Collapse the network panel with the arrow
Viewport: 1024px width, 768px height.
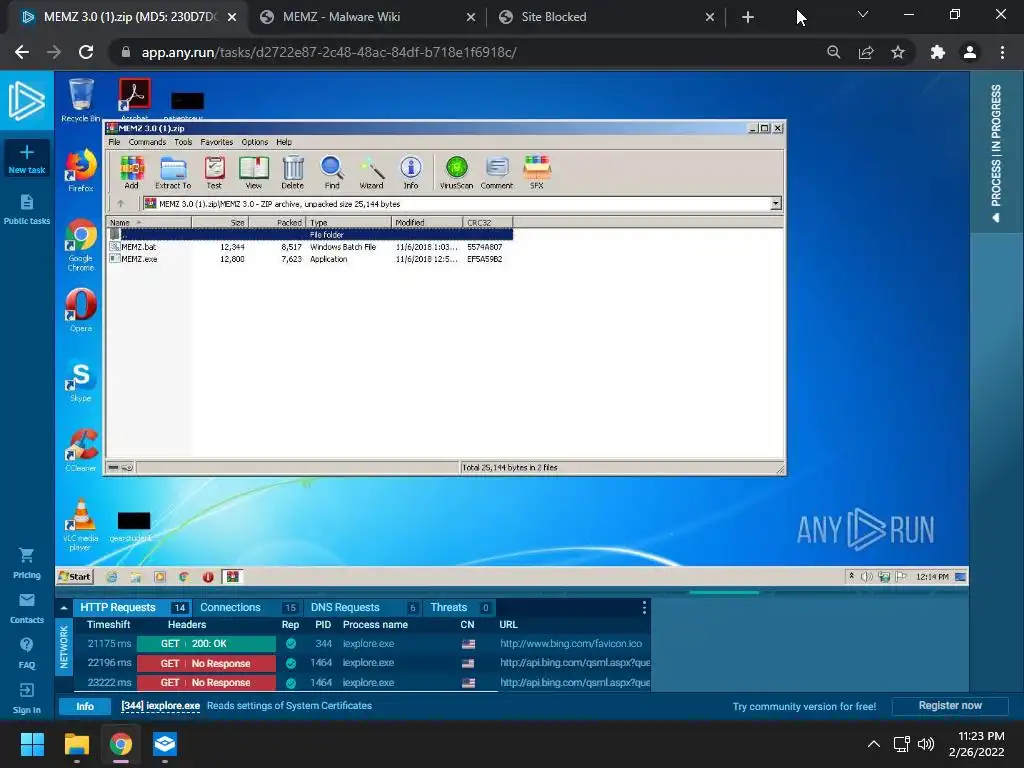pyautogui.click(x=64, y=608)
